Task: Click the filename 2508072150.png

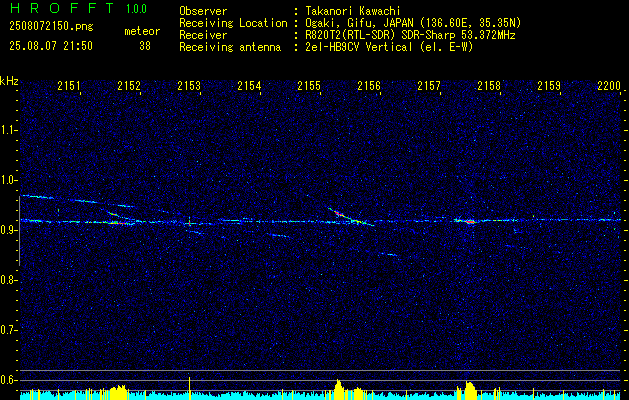Action: 51,26
